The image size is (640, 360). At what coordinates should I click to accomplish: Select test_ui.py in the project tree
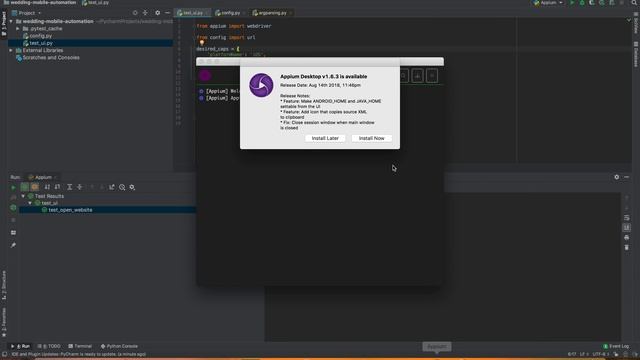pyautogui.click(x=40, y=43)
